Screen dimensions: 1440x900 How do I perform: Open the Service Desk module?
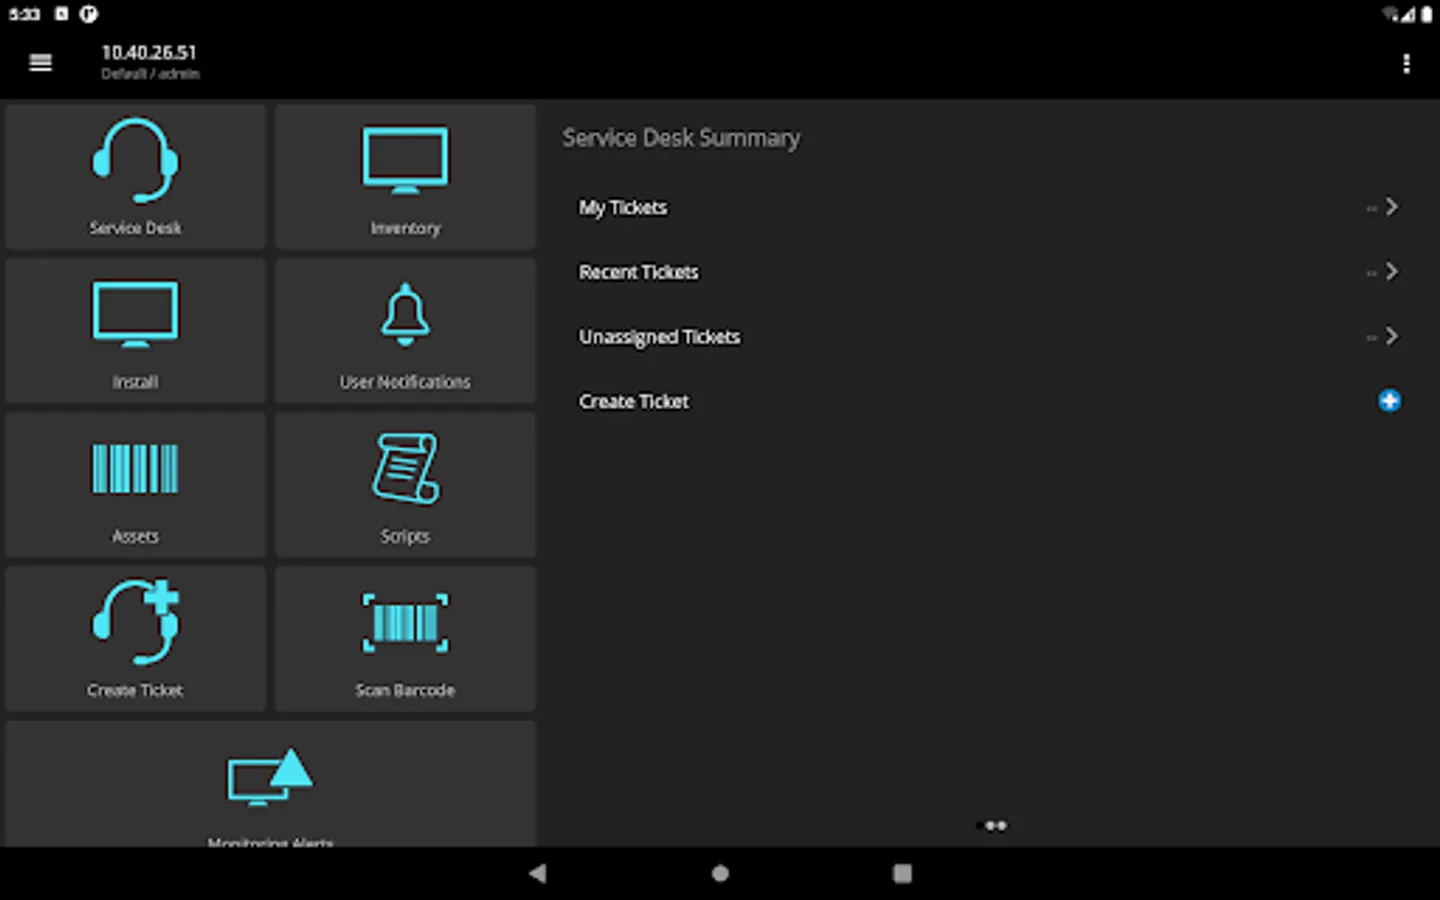tap(135, 175)
